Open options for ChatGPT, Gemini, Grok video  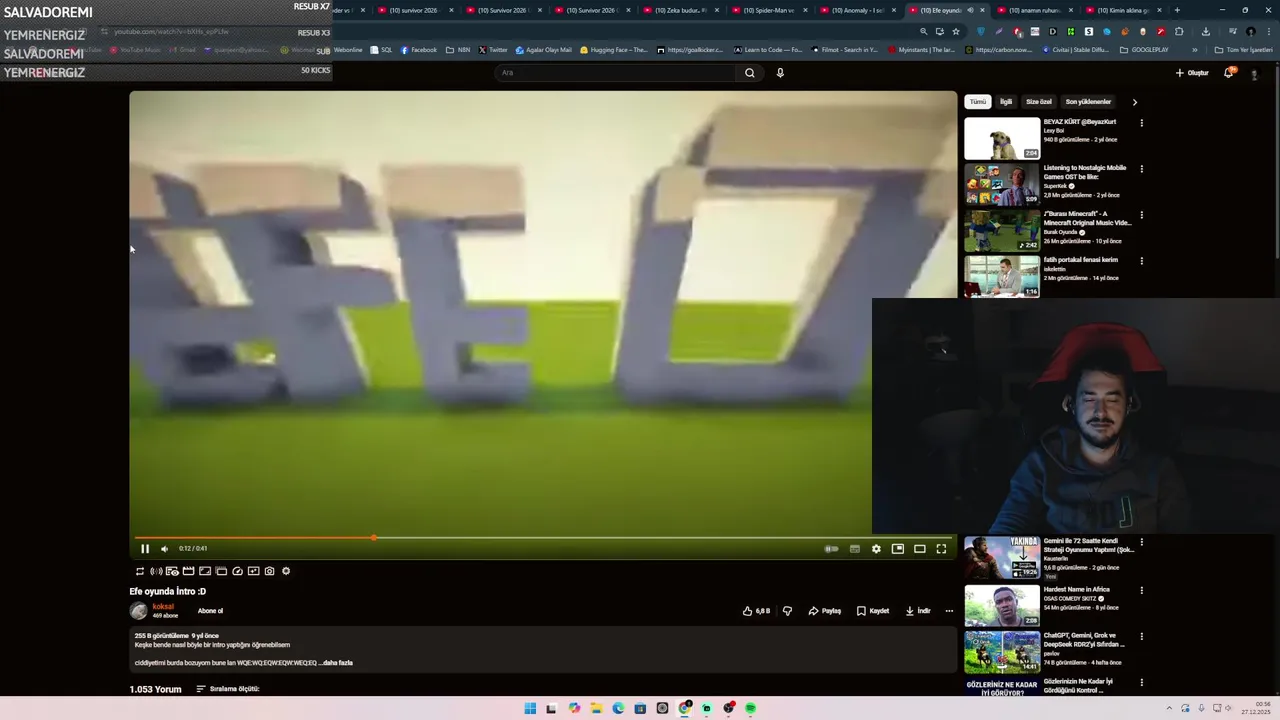tap(1141, 636)
